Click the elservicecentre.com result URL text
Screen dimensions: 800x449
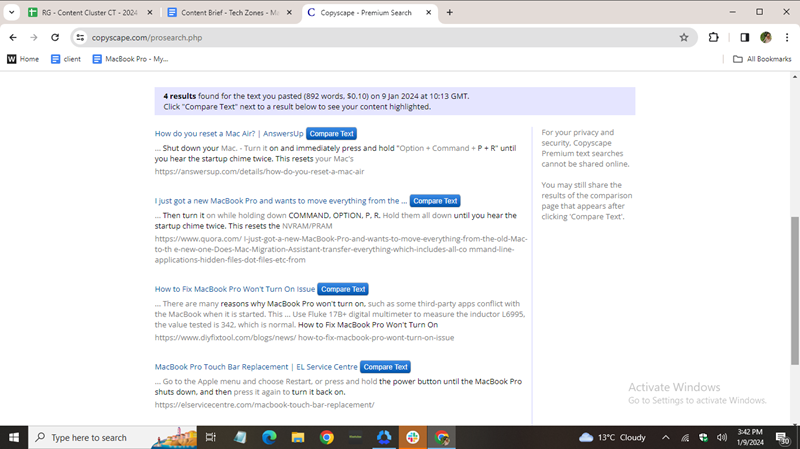coord(264,405)
